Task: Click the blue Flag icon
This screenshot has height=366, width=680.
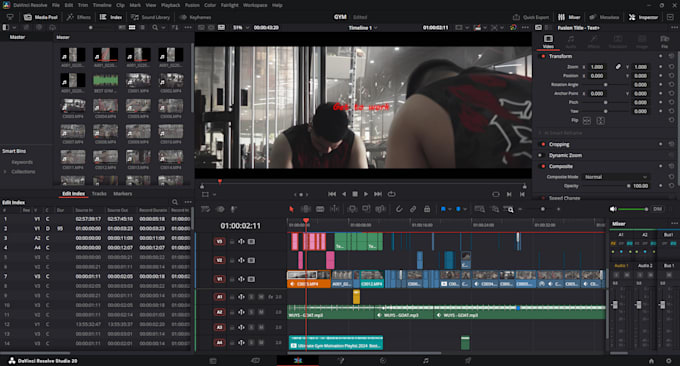Action: click(x=443, y=209)
